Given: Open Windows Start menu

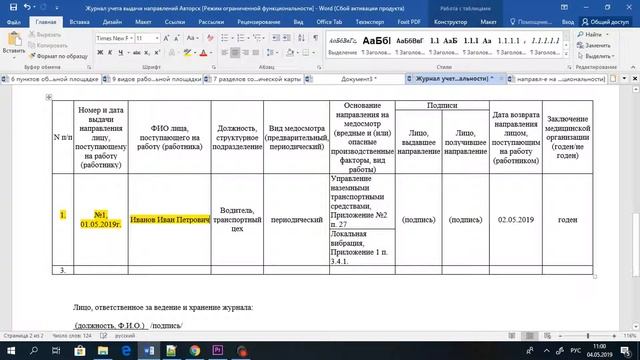Looking at the screenshot, I should click(x=11, y=351).
